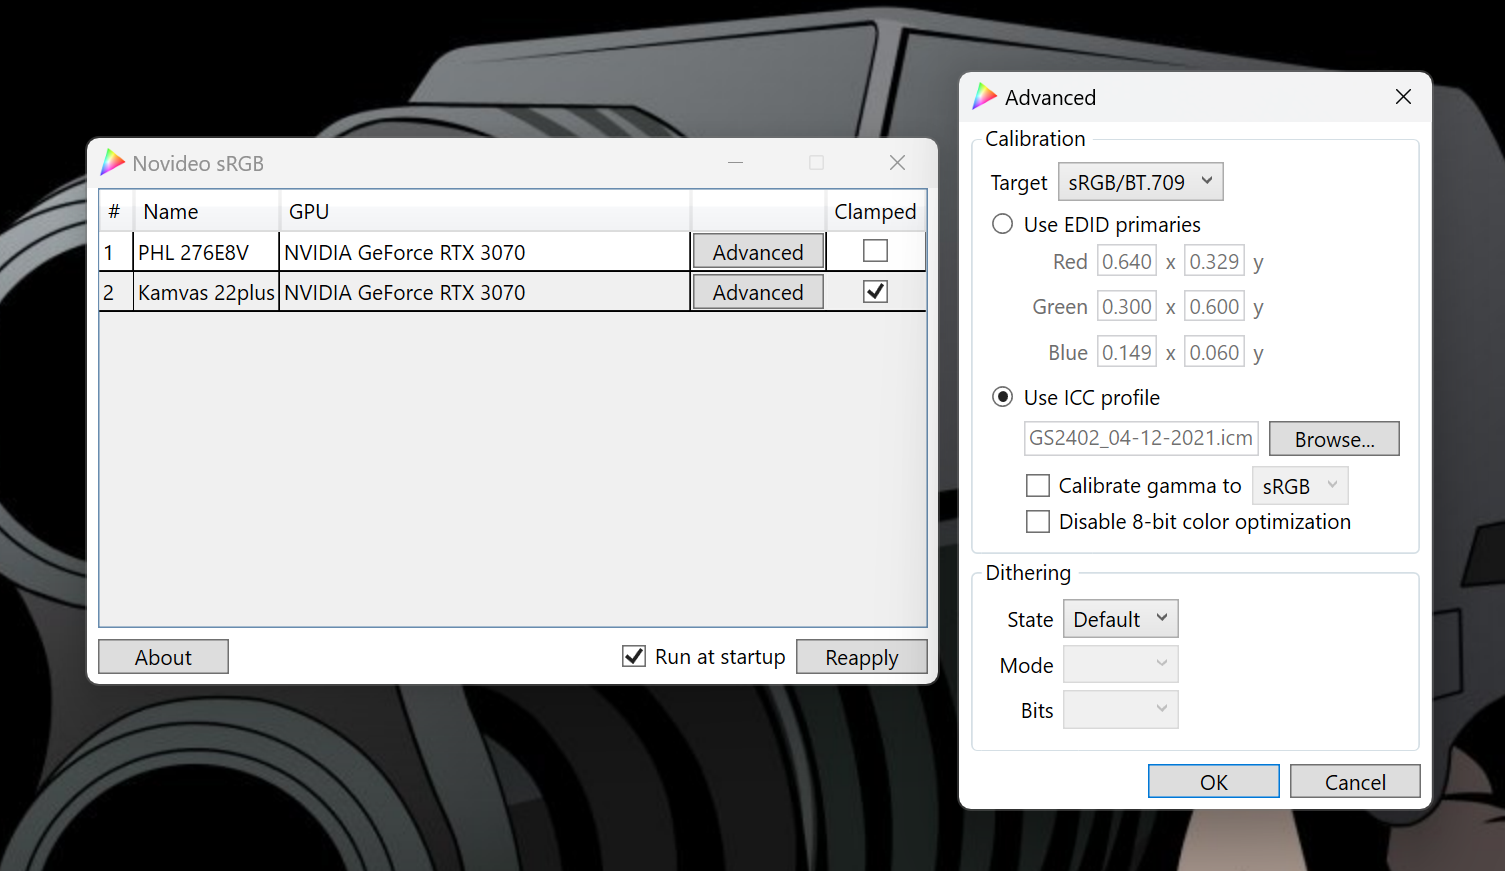
Task: Open the Target sRGB/BT.709 dropdown
Action: click(1140, 182)
